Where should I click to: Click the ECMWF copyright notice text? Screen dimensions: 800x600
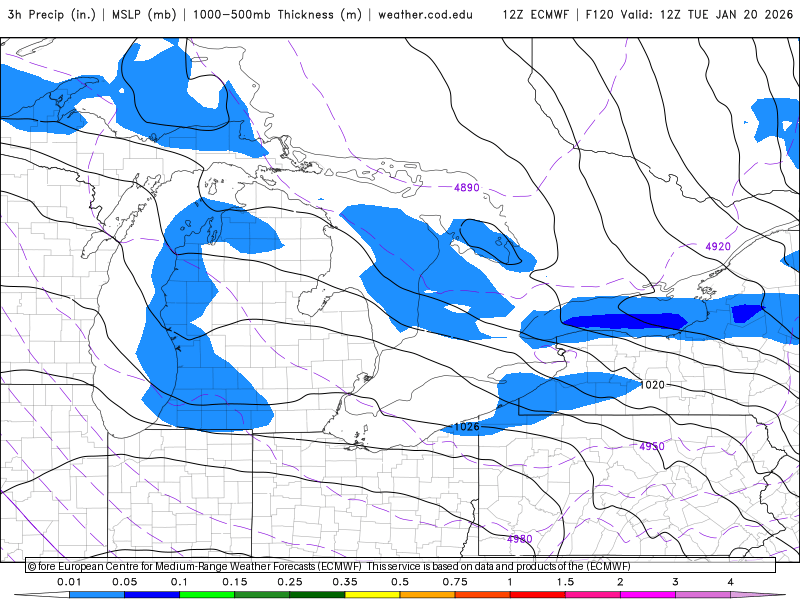[329, 566]
